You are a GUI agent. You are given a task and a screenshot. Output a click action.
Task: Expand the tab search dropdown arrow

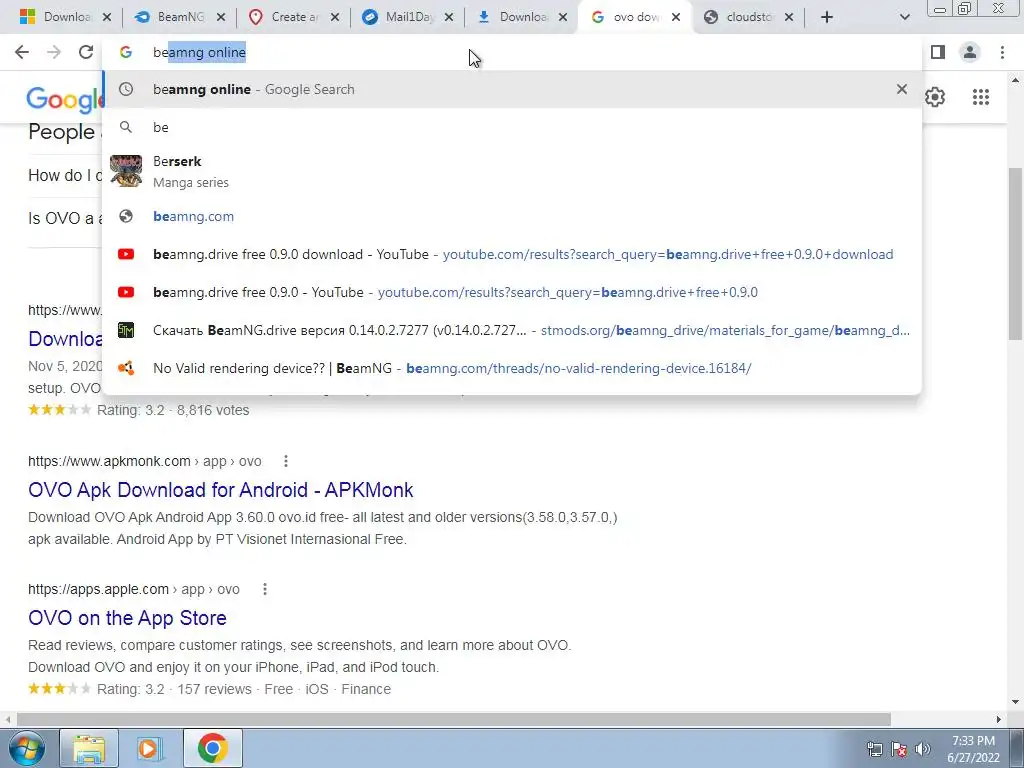tap(904, 17)
